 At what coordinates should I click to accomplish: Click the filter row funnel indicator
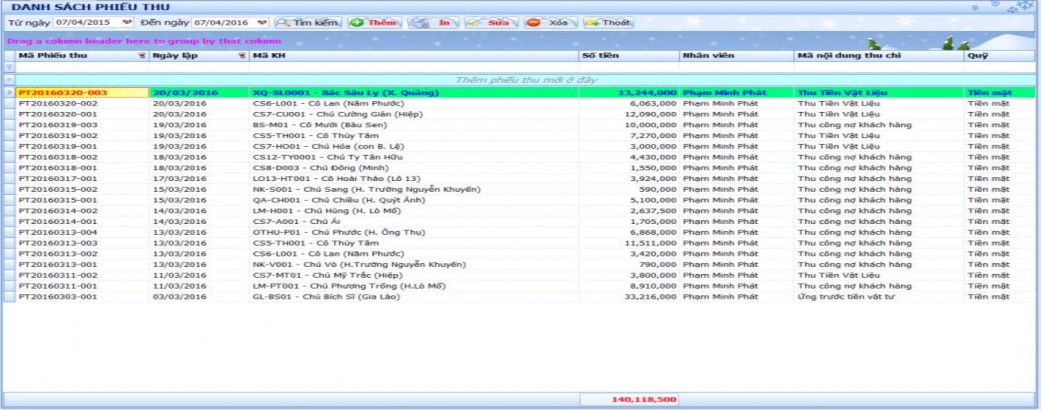click(x=9, y=67)
